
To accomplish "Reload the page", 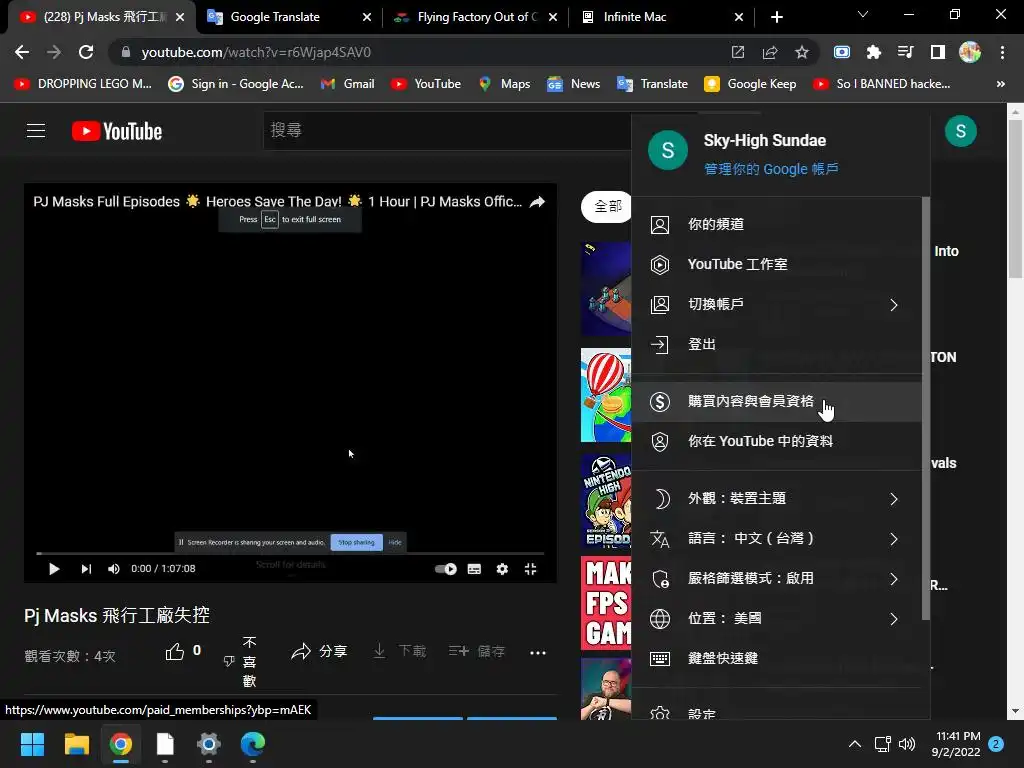I will click(x=86, y=52).
